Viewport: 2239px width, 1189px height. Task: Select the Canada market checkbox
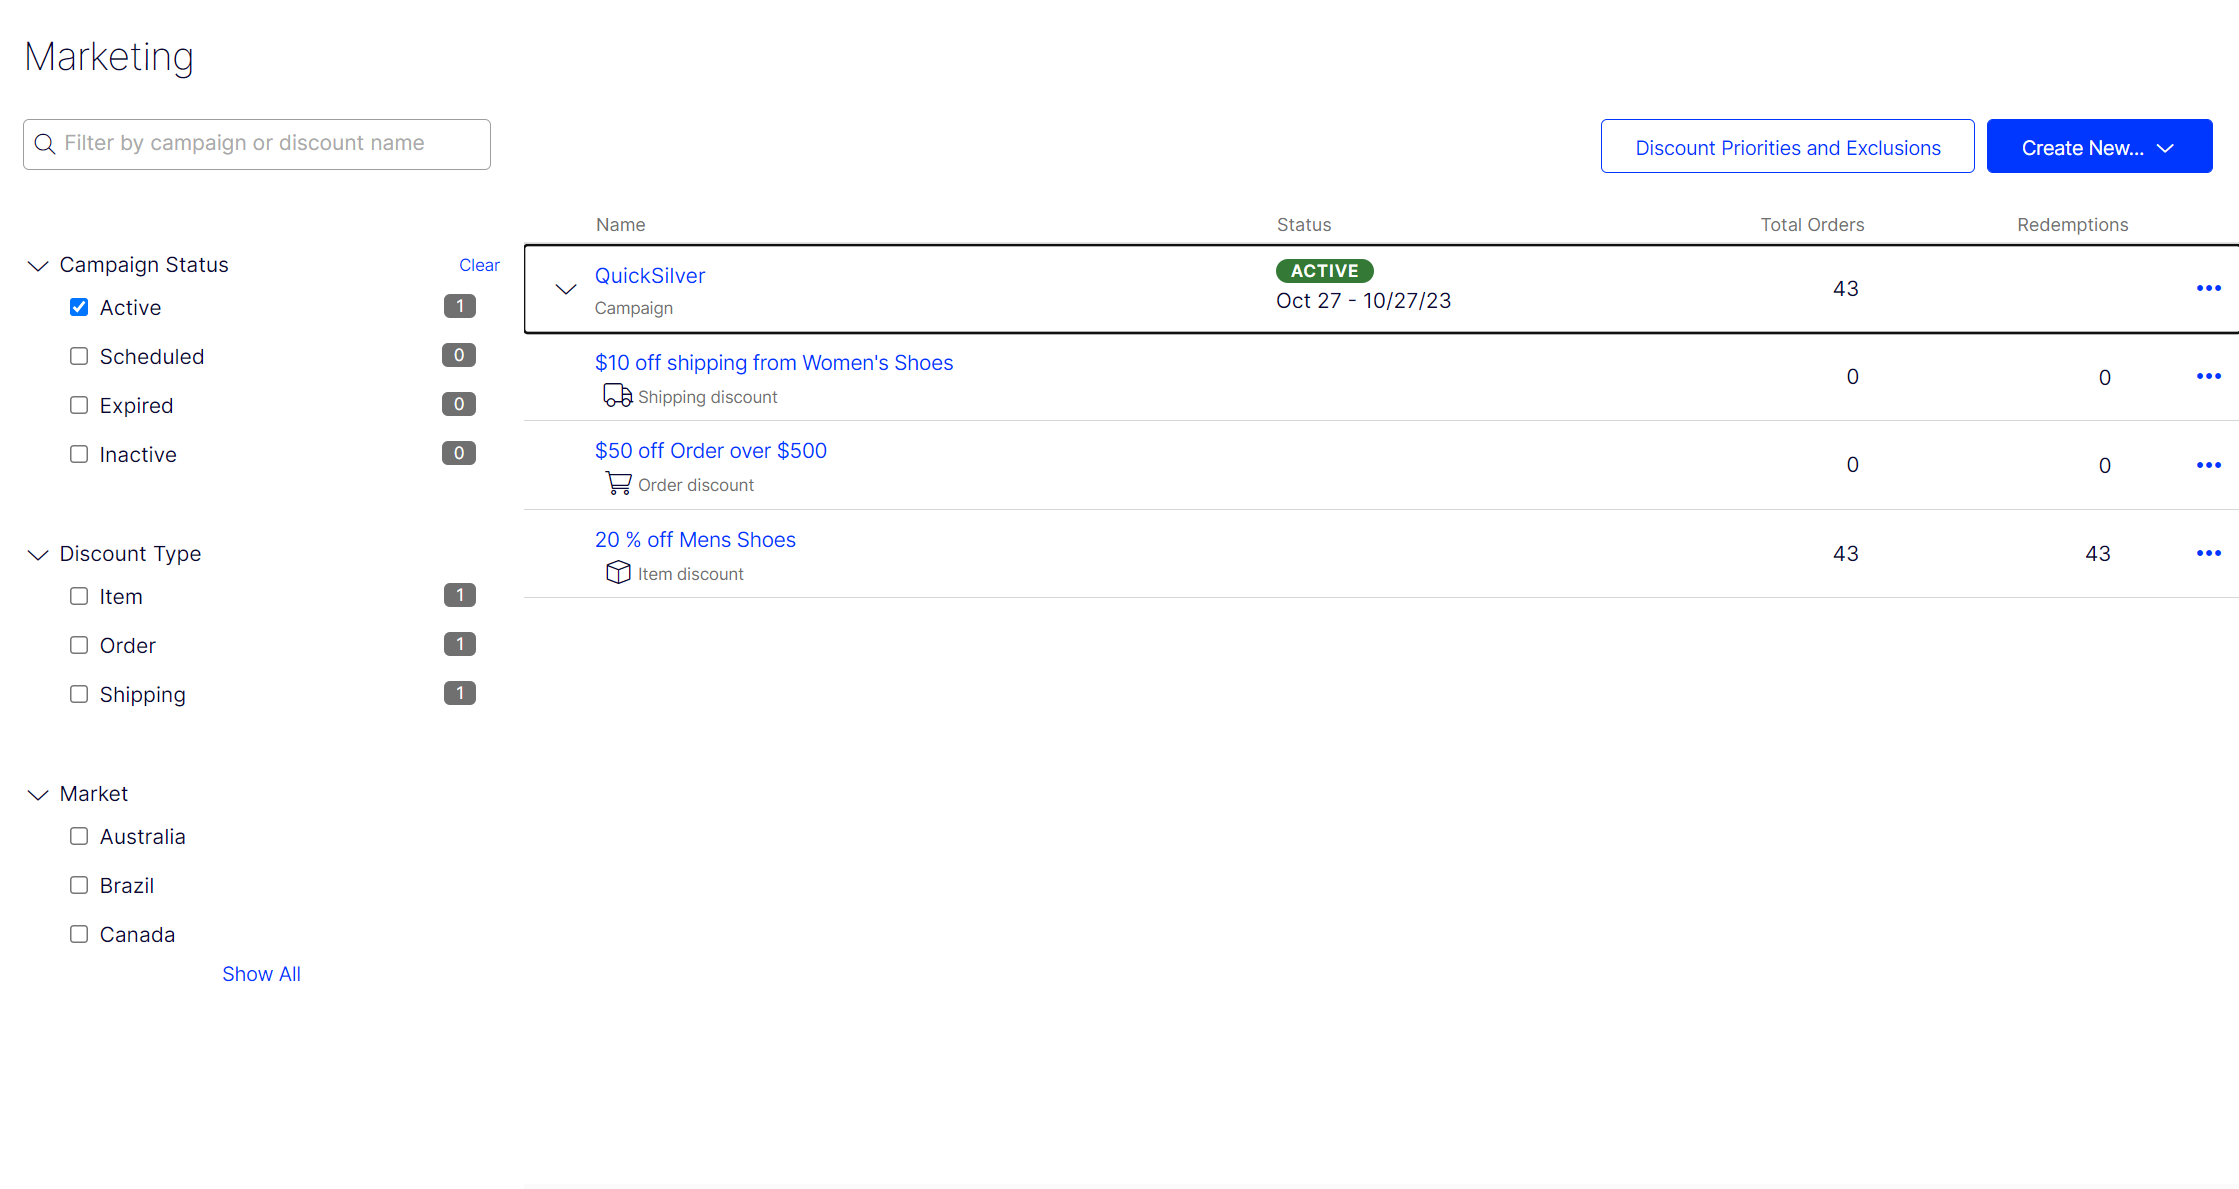pyautogui.click(x=79, y=934)
